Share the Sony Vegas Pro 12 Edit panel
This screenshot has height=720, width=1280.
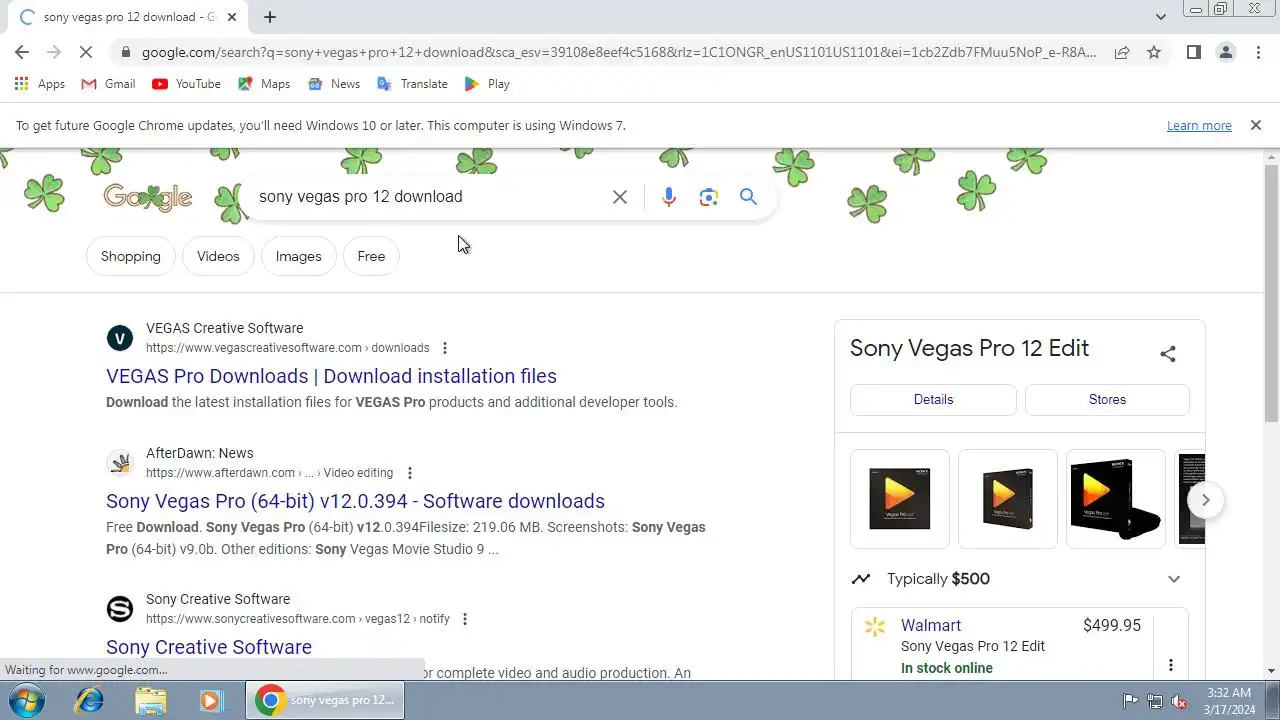[x=1168, y=353]
